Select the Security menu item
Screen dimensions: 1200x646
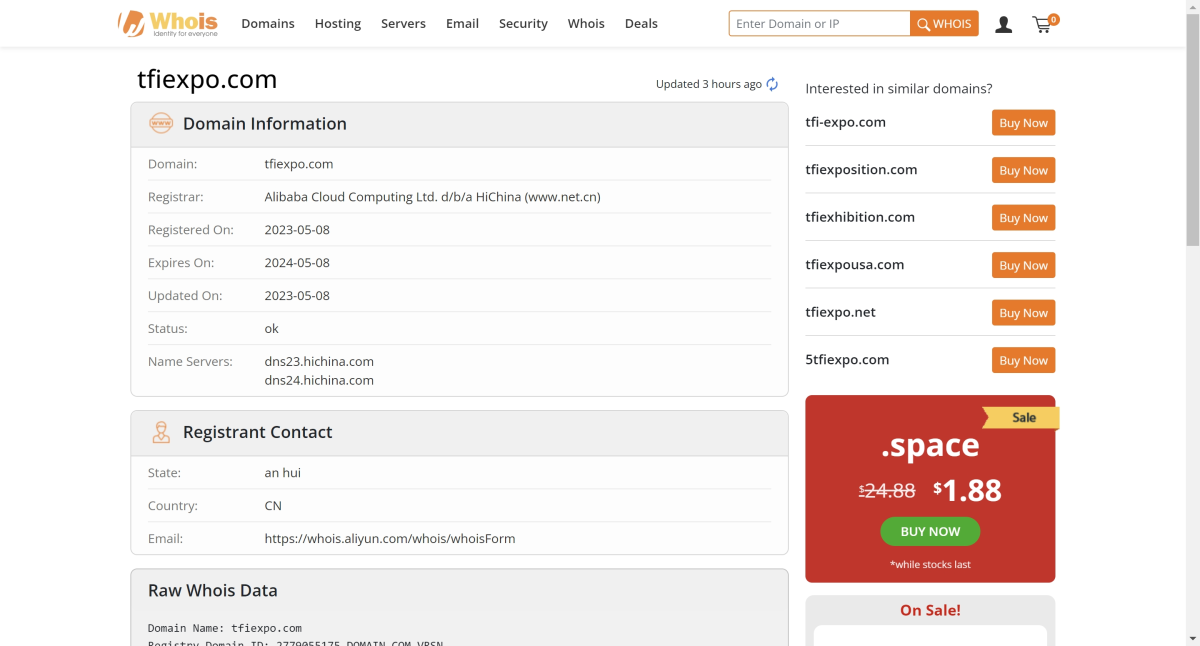[523, 24]
